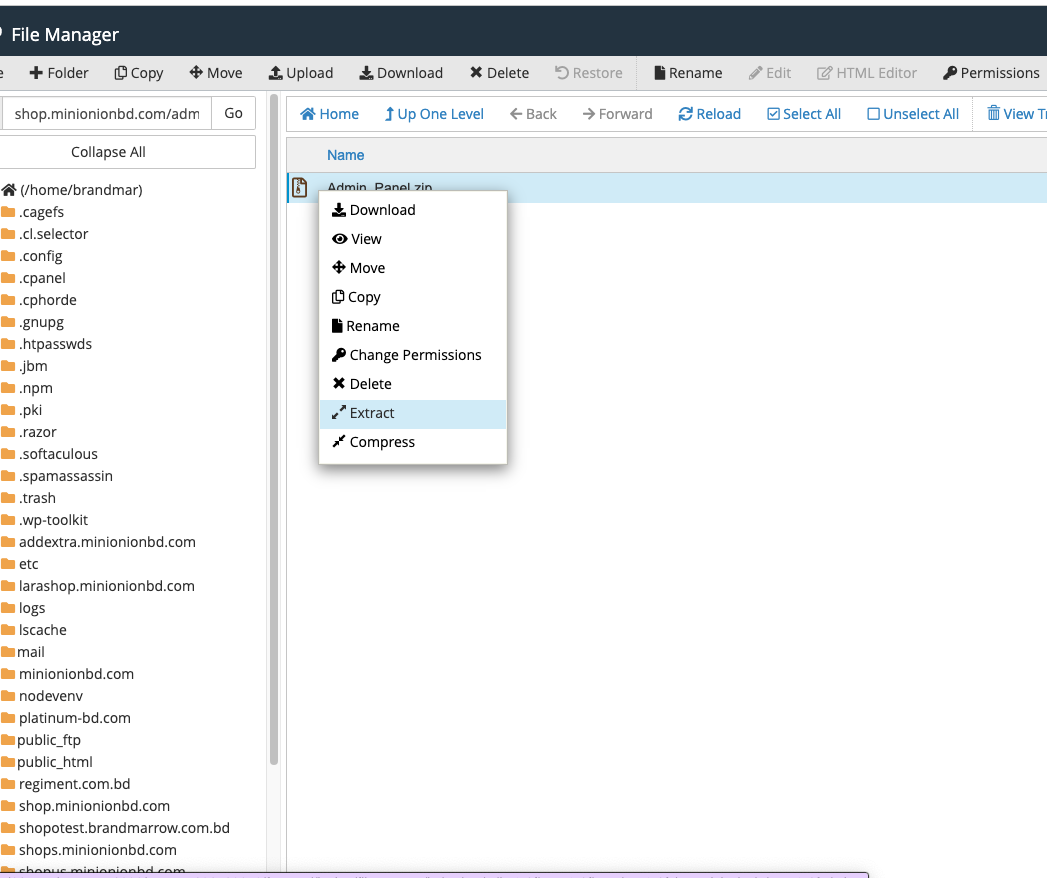Select Change Permissions in context menu
1047x878 pixels.
tap(414, 355)
